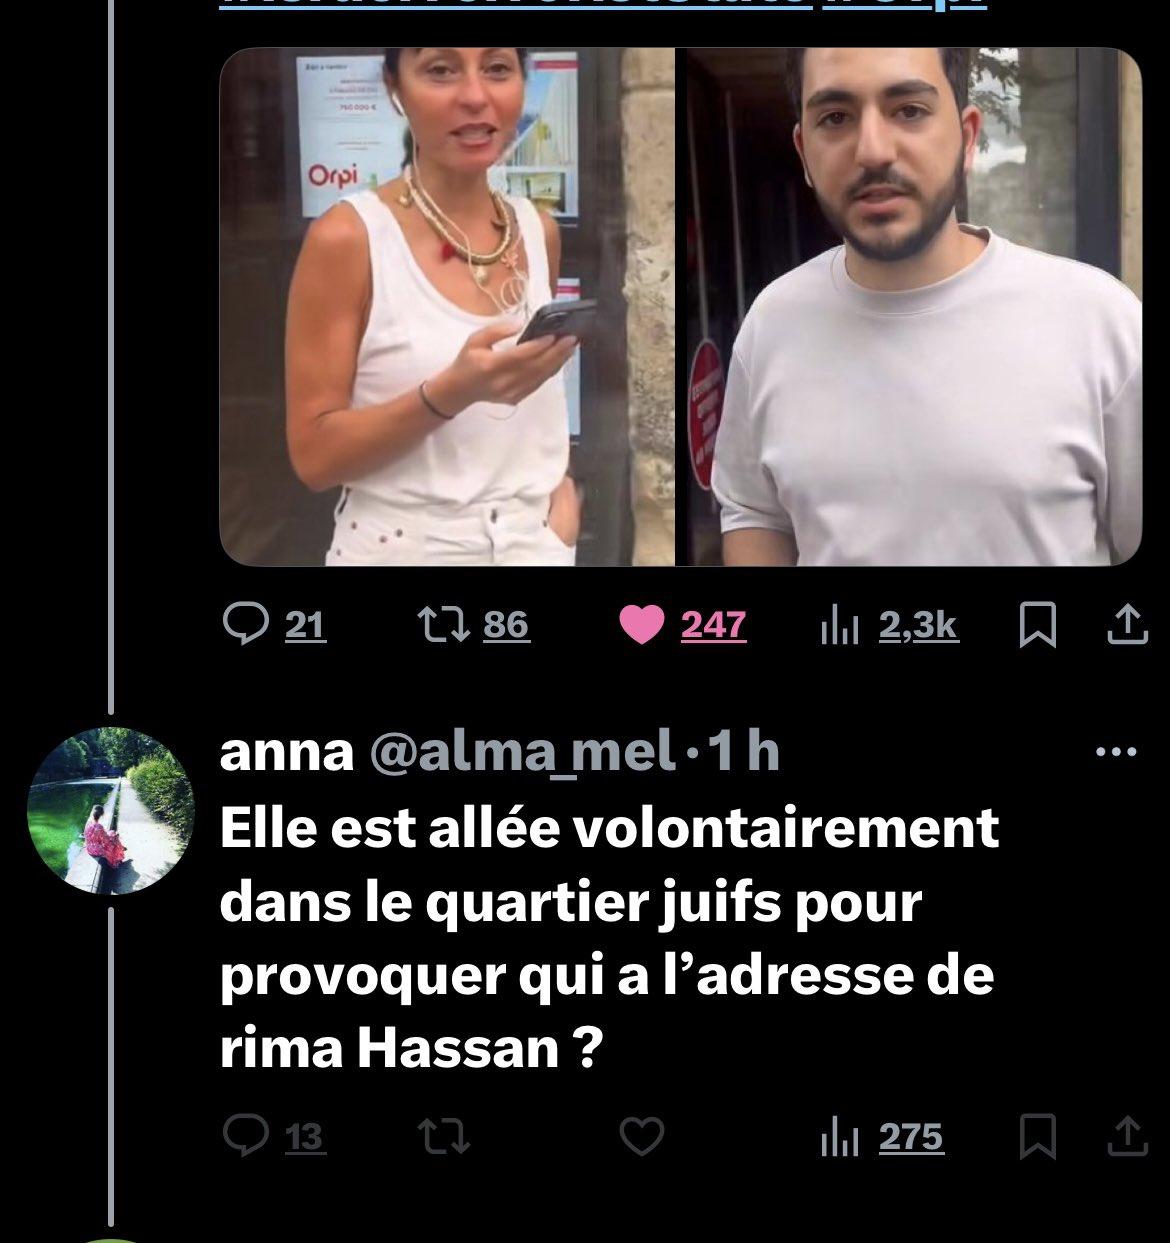View analytics showing 275 views
Viewport: 1170px width, 1243px height.
(882, 1137)
